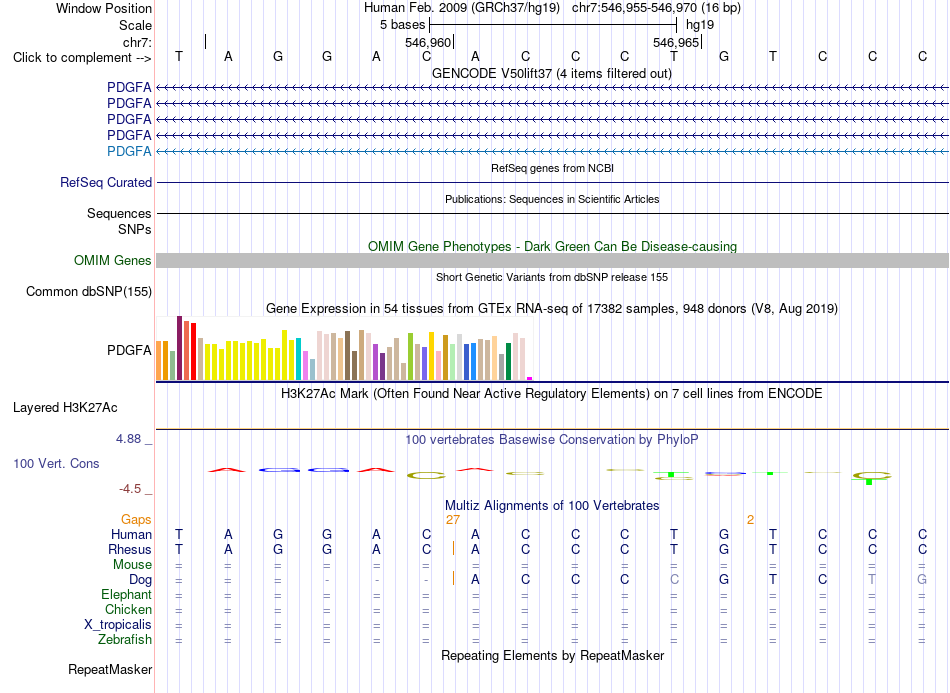Click 'RefSeq genes from NCBI' track title
Screen dimensions: 950x693
(x=552, y=168)
